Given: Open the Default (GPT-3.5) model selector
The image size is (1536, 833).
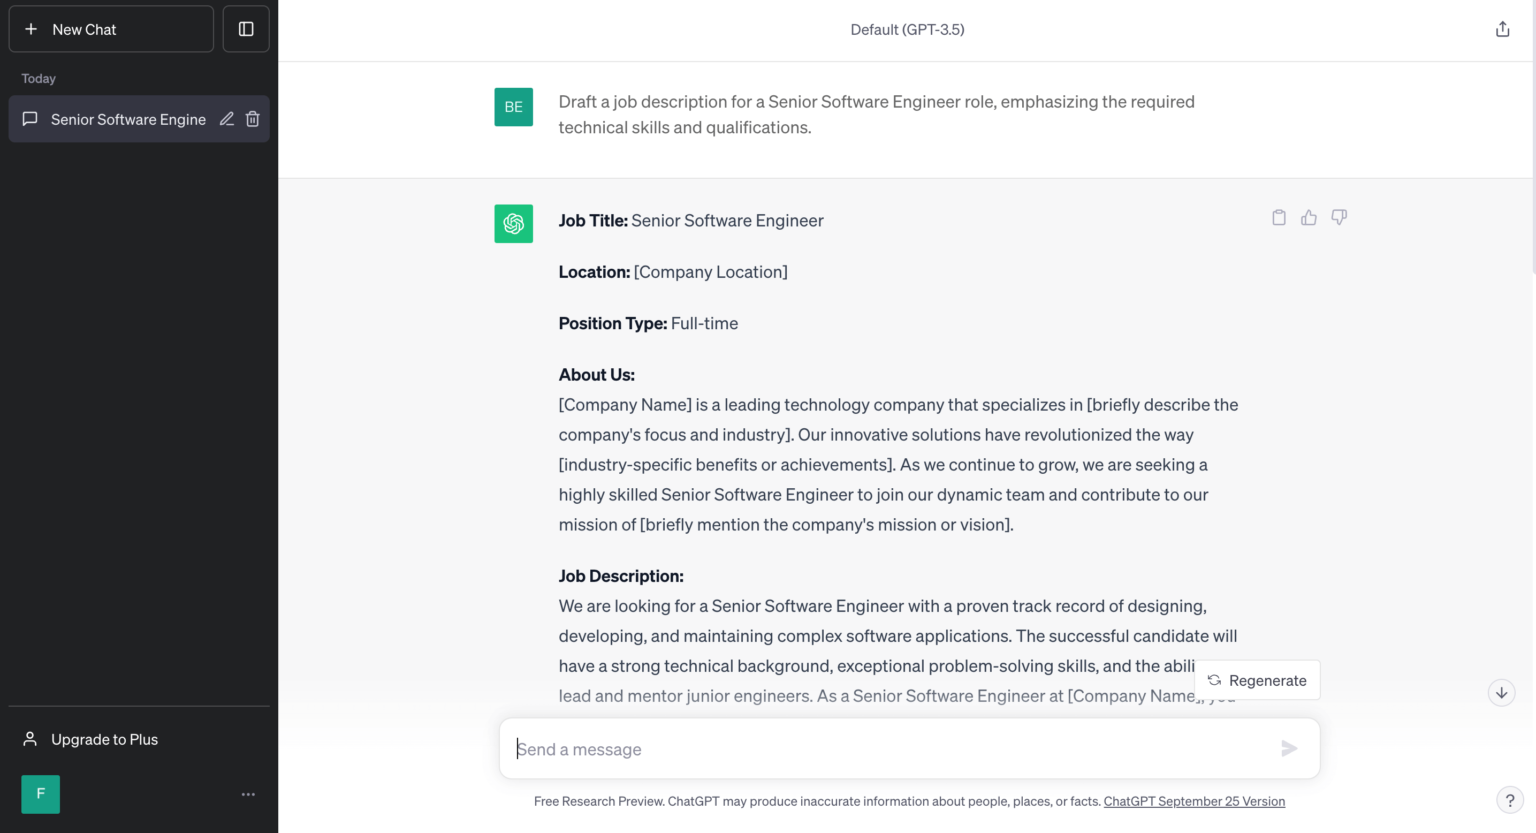Looking at the screenshot, I should coord(906,29).
